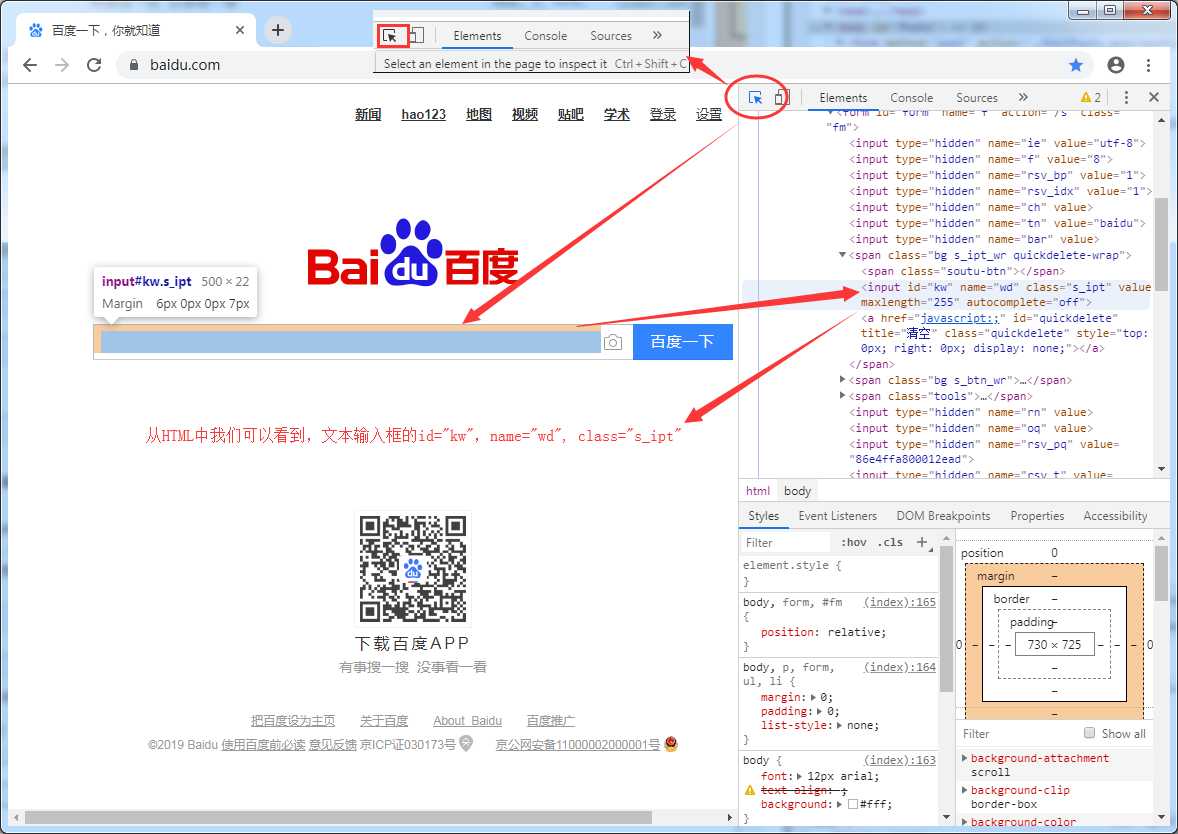Open the 贴吧 link
The image size is (1178, 834).
571,114
